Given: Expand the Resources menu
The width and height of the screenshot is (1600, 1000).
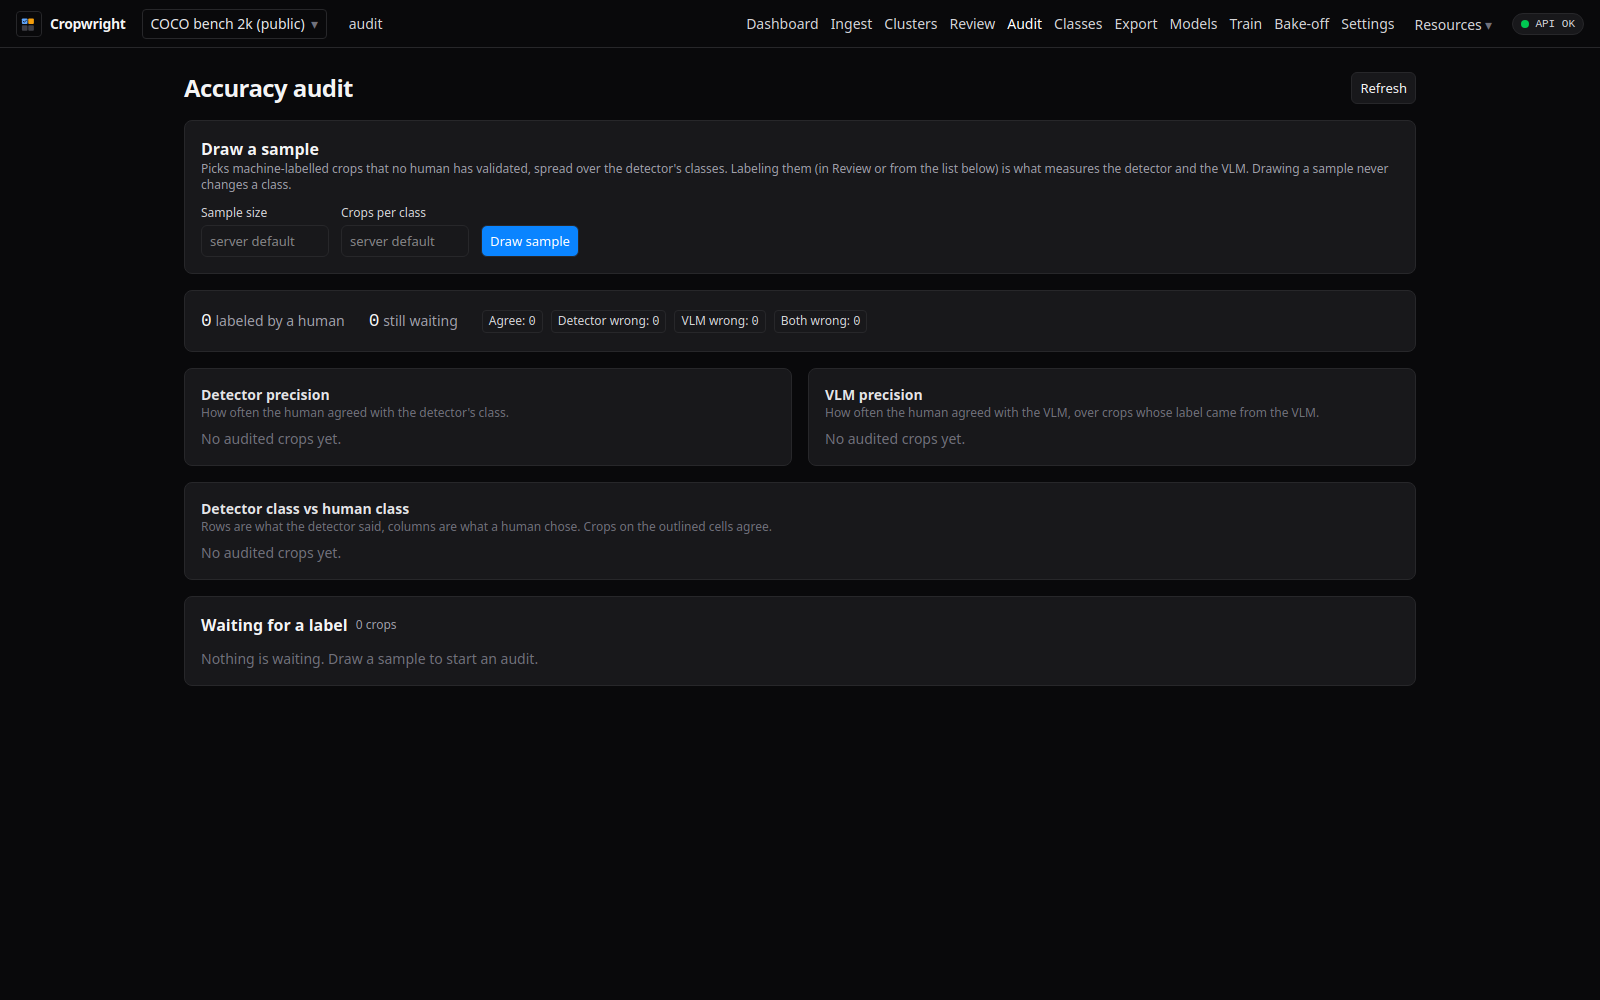Looking at the screenshot, I should (x=1453, y=25).
